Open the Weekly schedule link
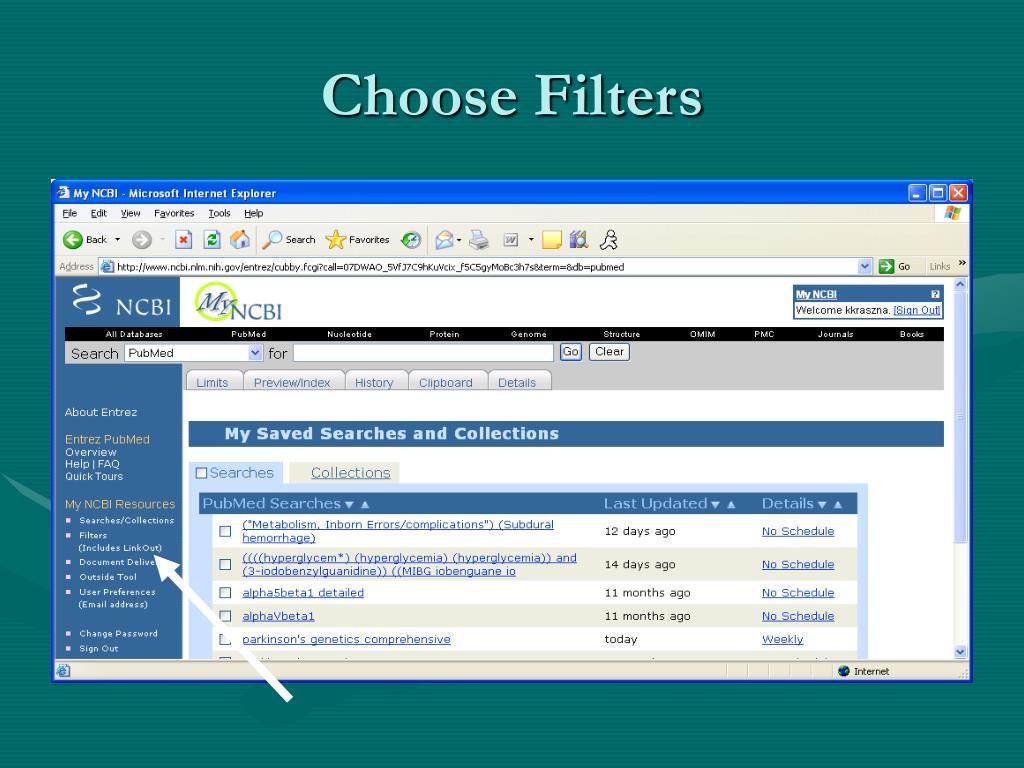 tap(782, 639)
